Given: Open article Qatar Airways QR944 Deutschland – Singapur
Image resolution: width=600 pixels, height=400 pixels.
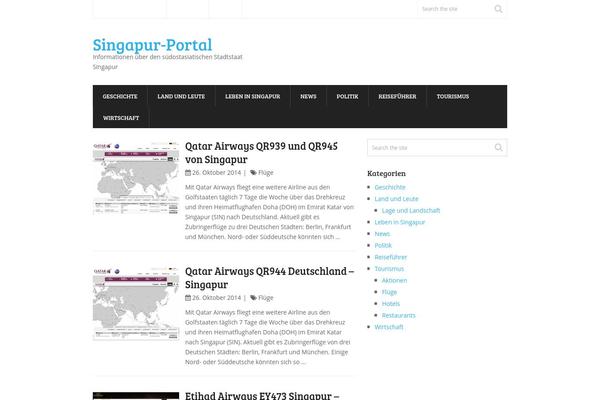Looking at the screenshot, I should (269, 278).
